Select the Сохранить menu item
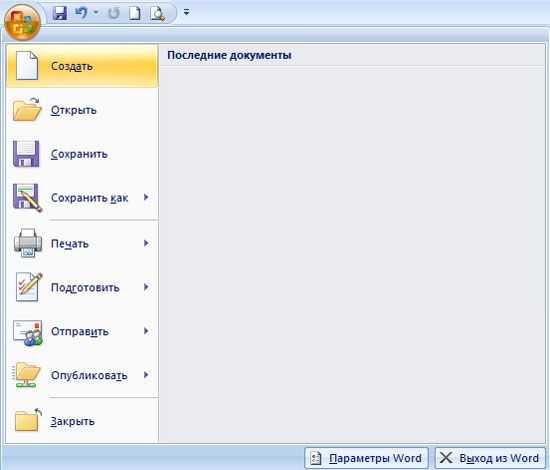Image resolution: width=550 pixels, height=470 pixels. (82, 154)
